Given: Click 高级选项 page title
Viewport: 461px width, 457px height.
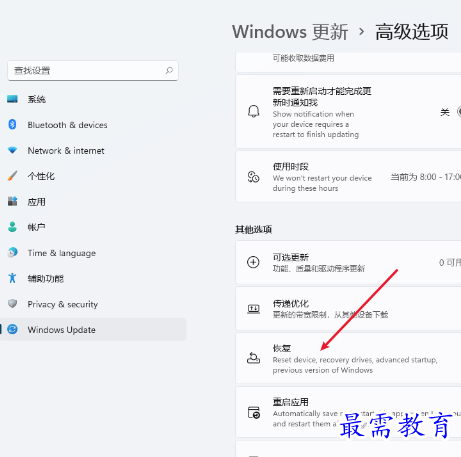Looking at the screenshot, I should click(412, 32).
